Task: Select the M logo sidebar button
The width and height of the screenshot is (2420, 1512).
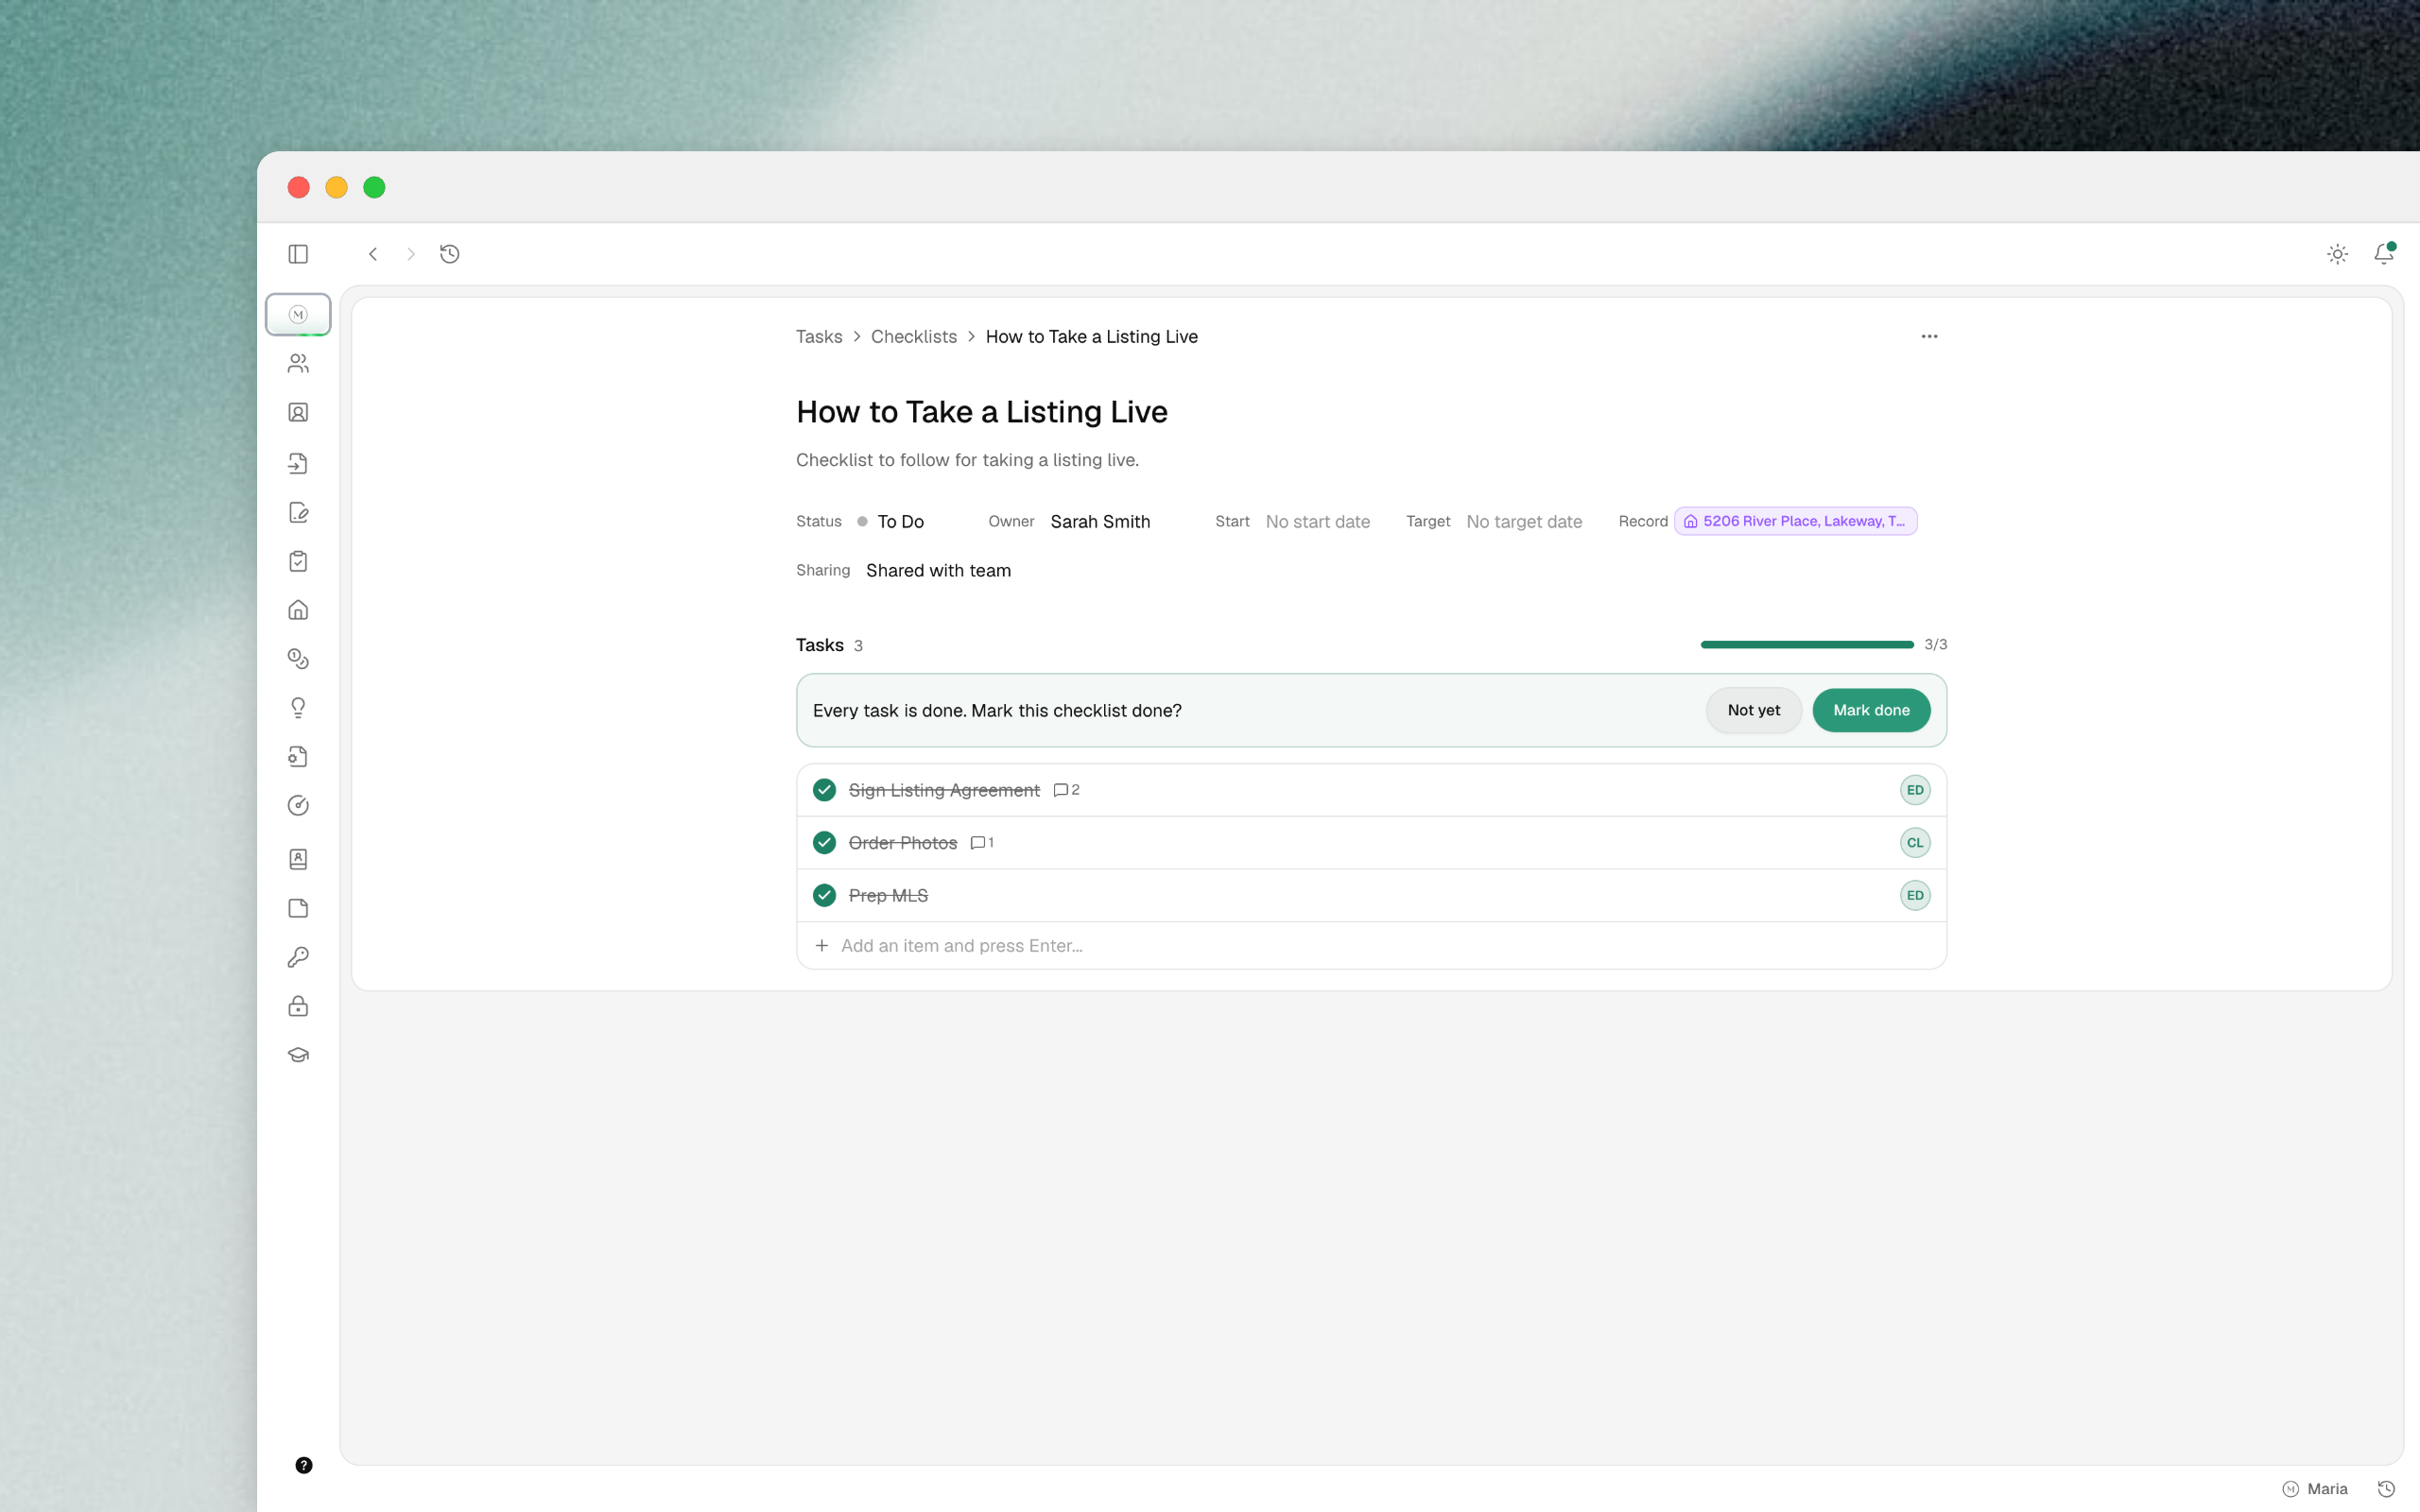Action: pos(298,314)
